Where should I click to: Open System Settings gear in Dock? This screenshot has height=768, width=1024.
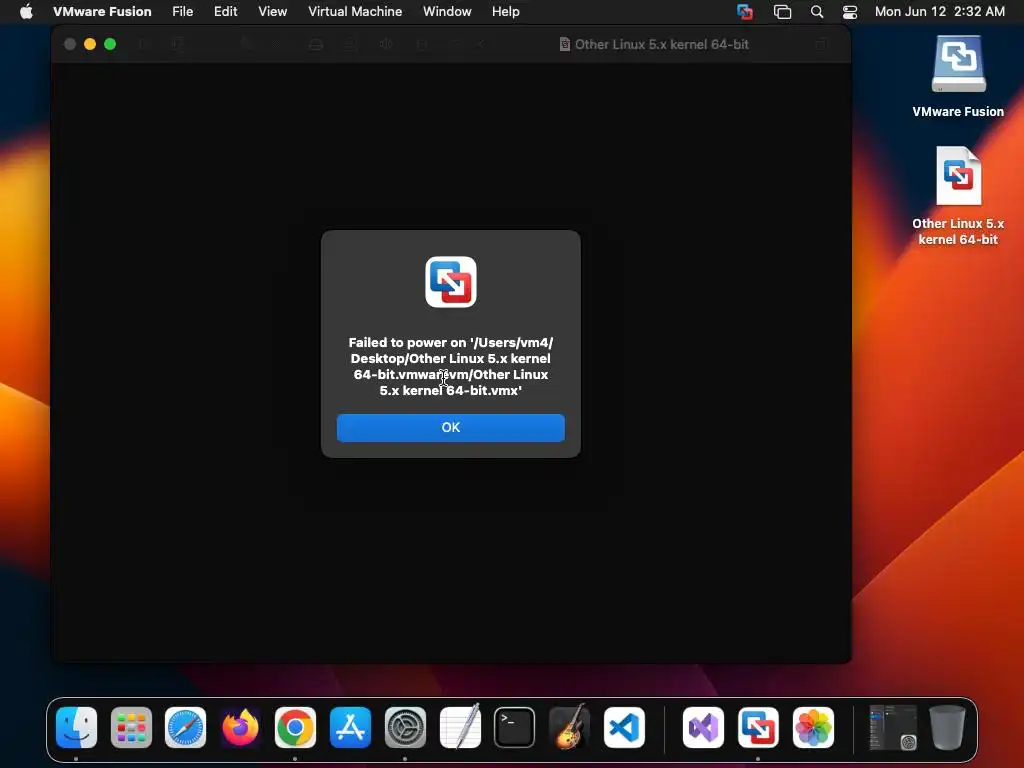click(x=405, y=728)
